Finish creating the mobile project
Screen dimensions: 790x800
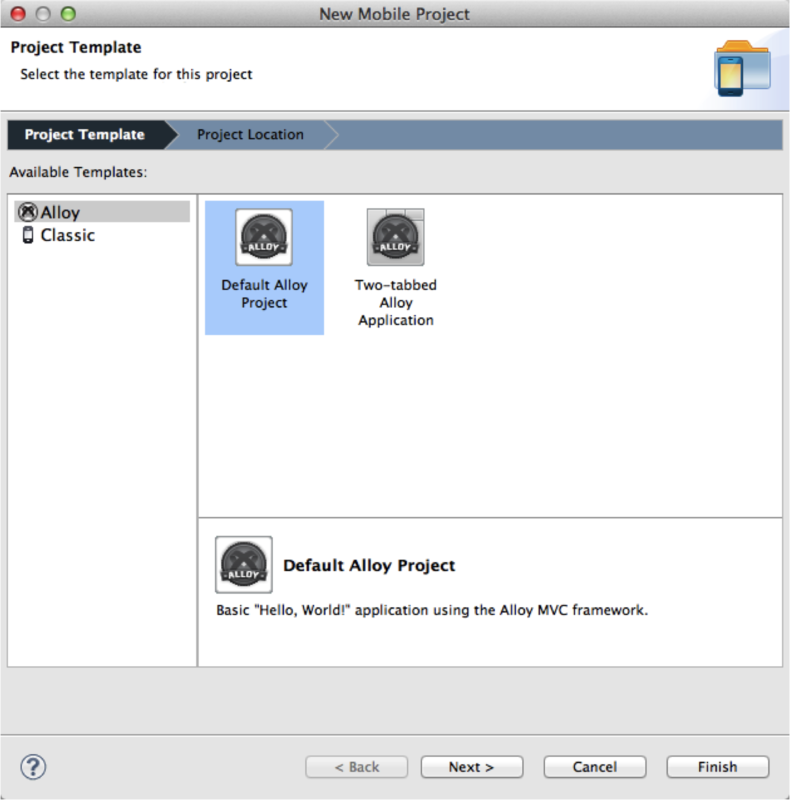click(x=718, y=767)
